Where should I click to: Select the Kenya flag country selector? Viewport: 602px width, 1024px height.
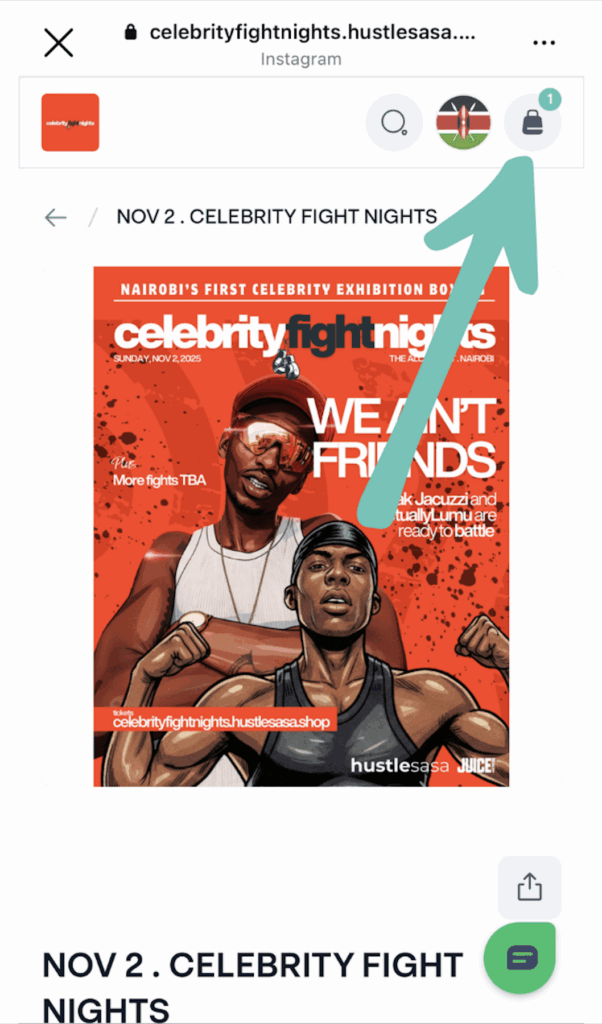click(x=464, y=123)
